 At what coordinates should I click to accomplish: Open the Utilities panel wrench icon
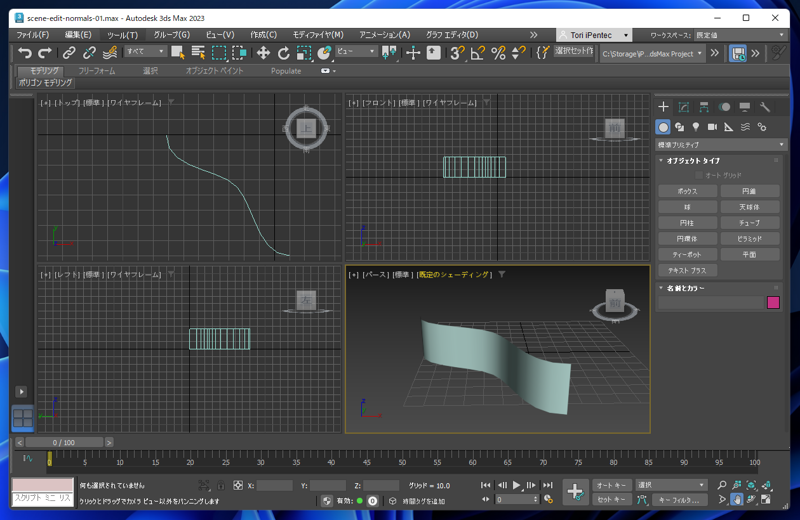coord(765,107)
